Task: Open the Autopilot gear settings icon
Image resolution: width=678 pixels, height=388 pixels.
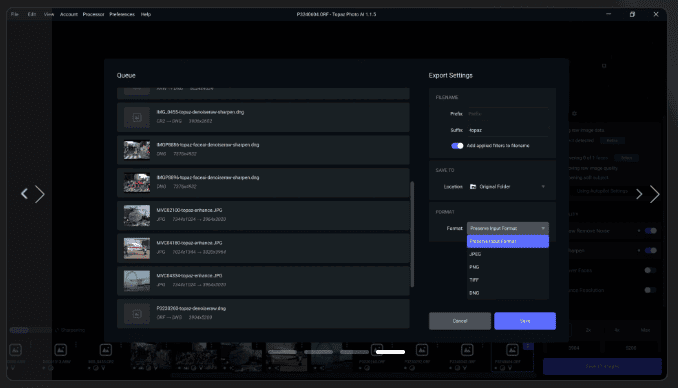Action: pos(574,114)
